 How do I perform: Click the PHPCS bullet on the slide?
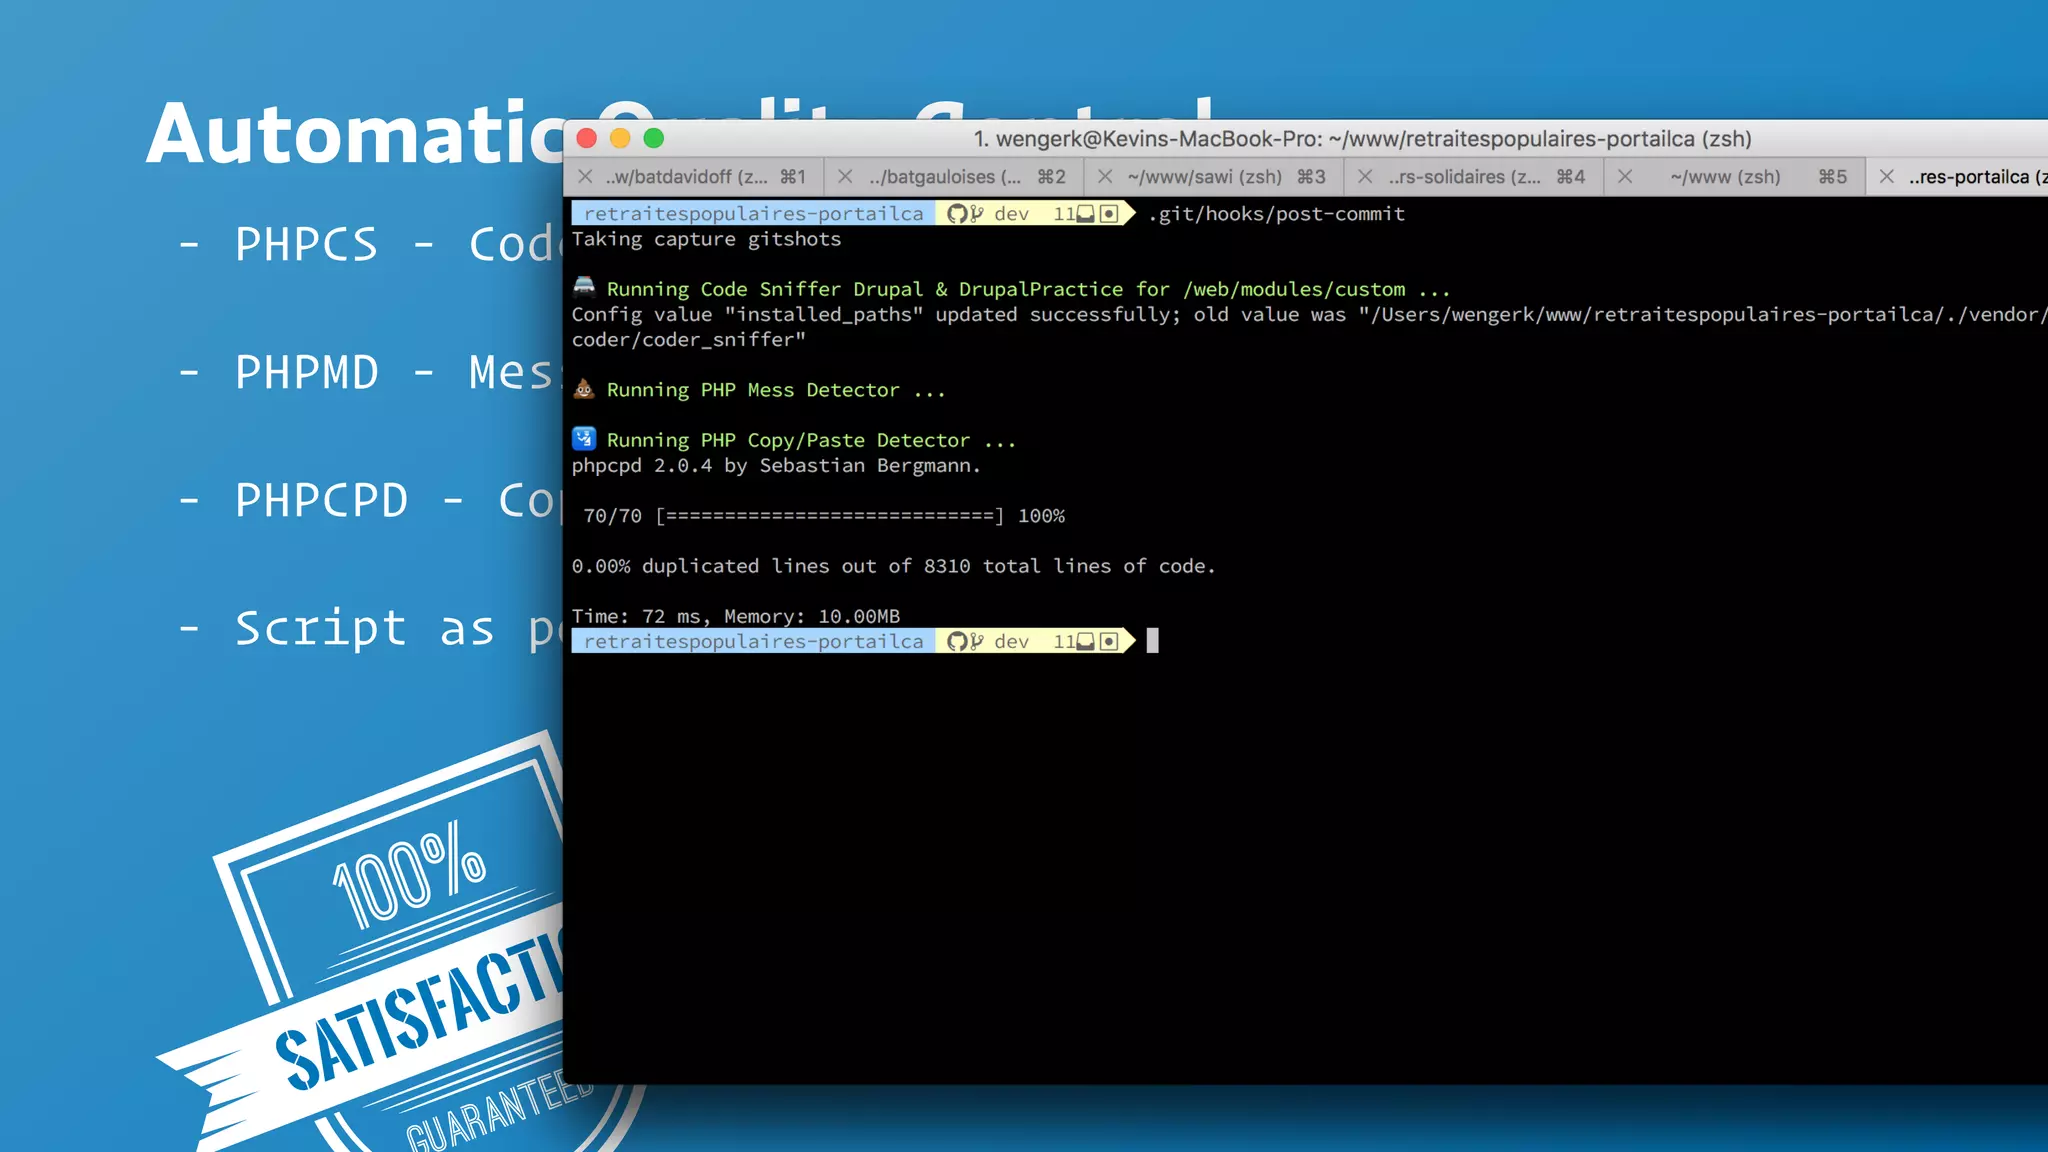[x=370, y=244]
